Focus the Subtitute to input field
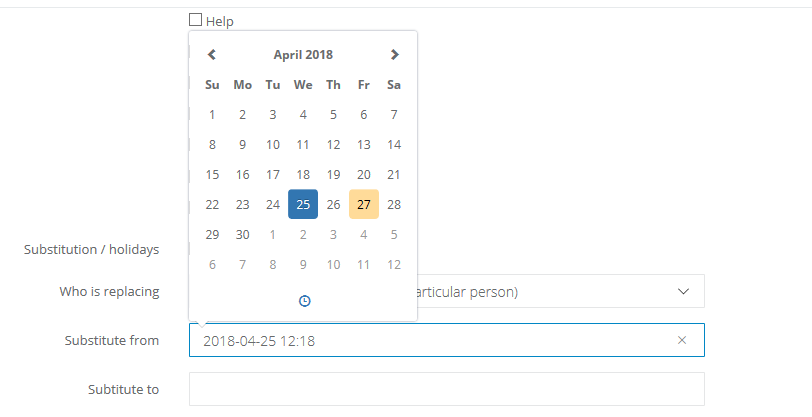Screen dimensions: 812x417 point(446,389)
